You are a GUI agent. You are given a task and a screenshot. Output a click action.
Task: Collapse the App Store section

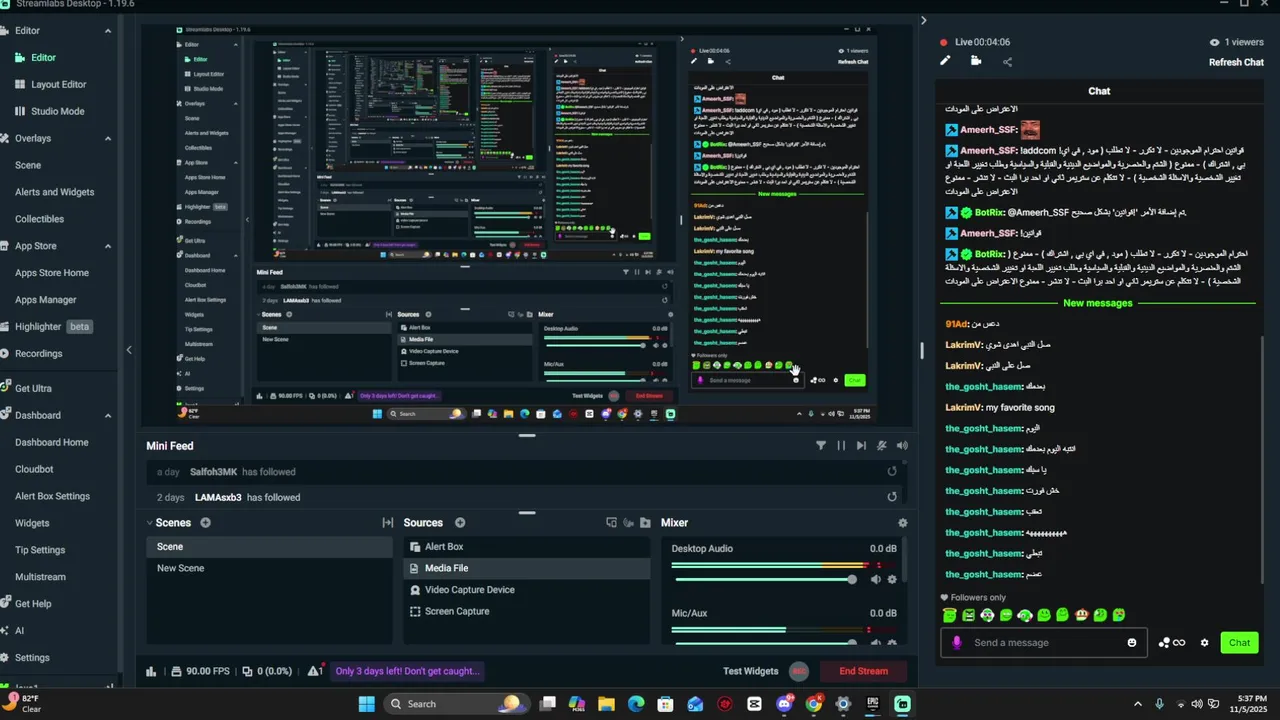[108, 246]
